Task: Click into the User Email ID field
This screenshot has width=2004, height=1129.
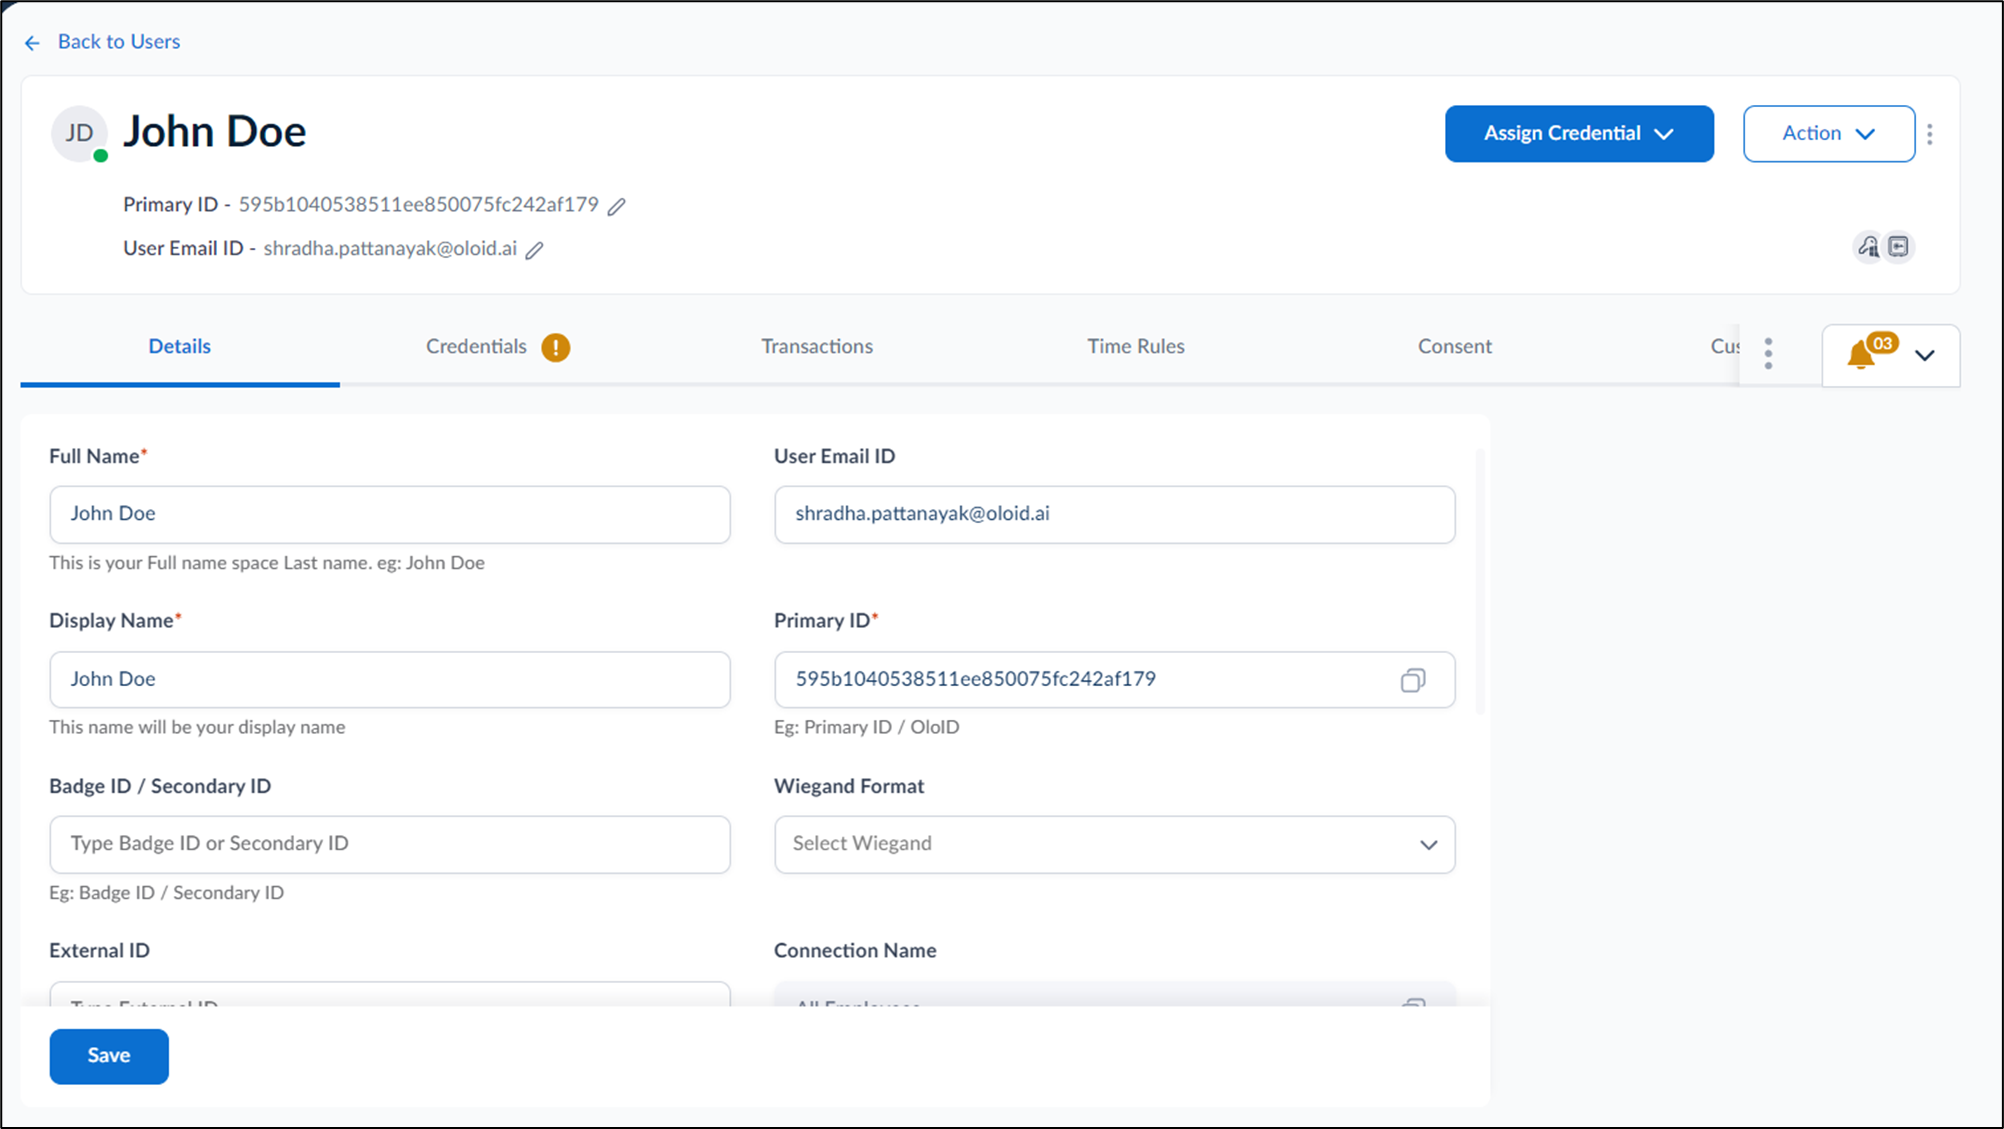Action: (x=1114, y=514)
